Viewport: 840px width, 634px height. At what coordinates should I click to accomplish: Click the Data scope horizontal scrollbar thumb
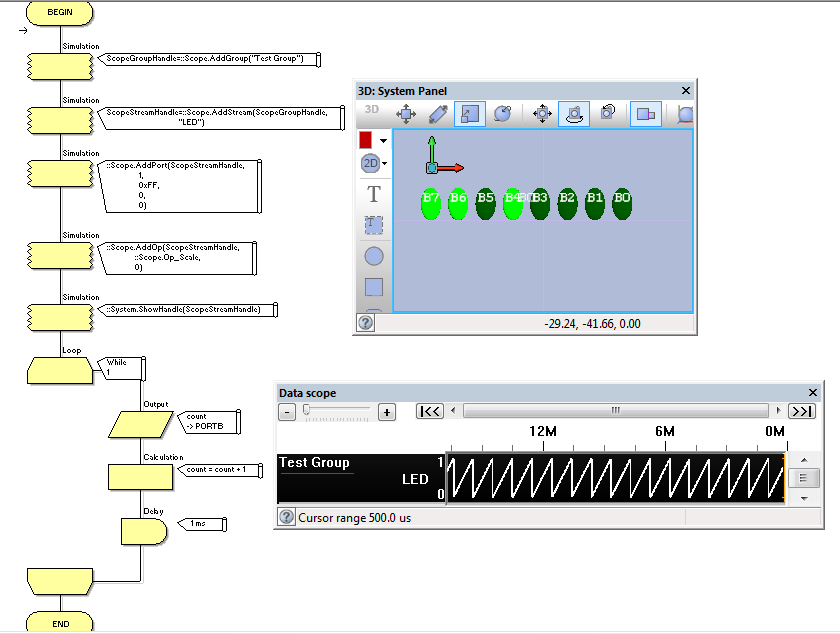(616, 411)
